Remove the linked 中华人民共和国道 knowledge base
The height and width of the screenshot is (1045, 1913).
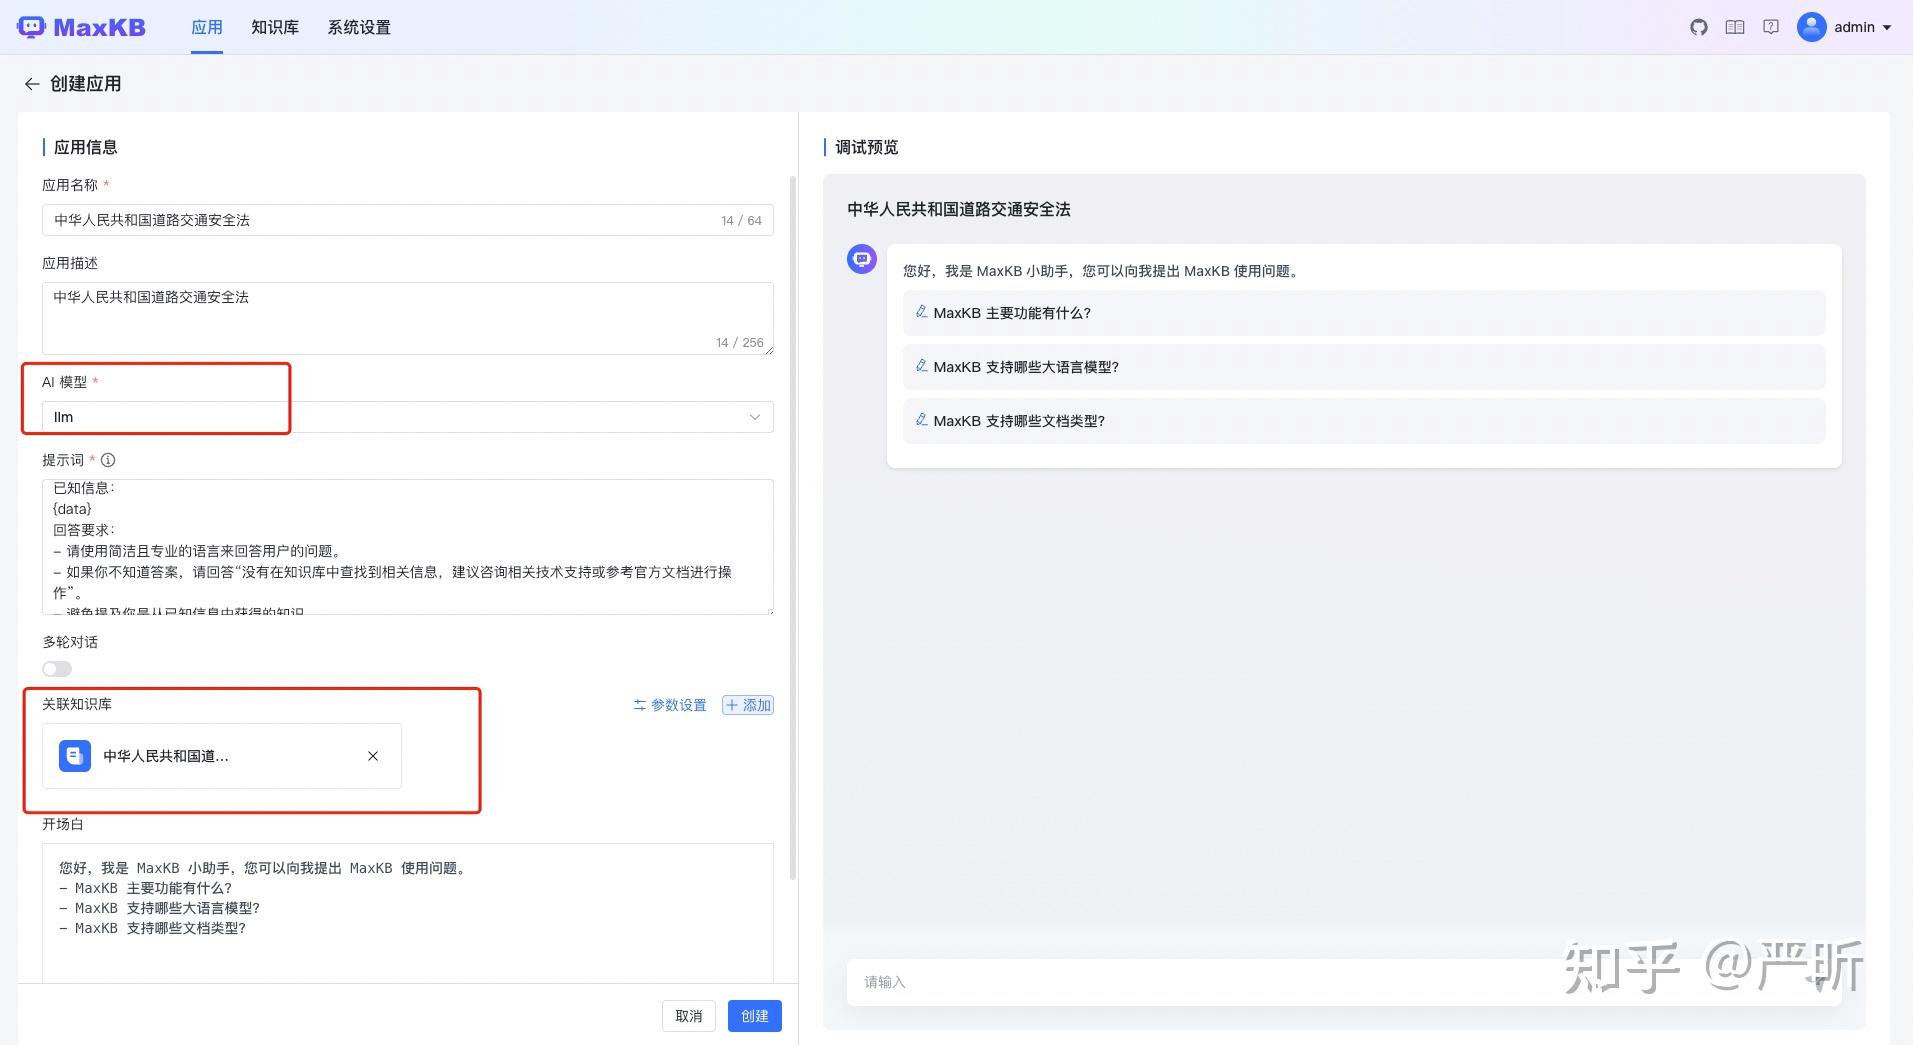click(372, 756)
